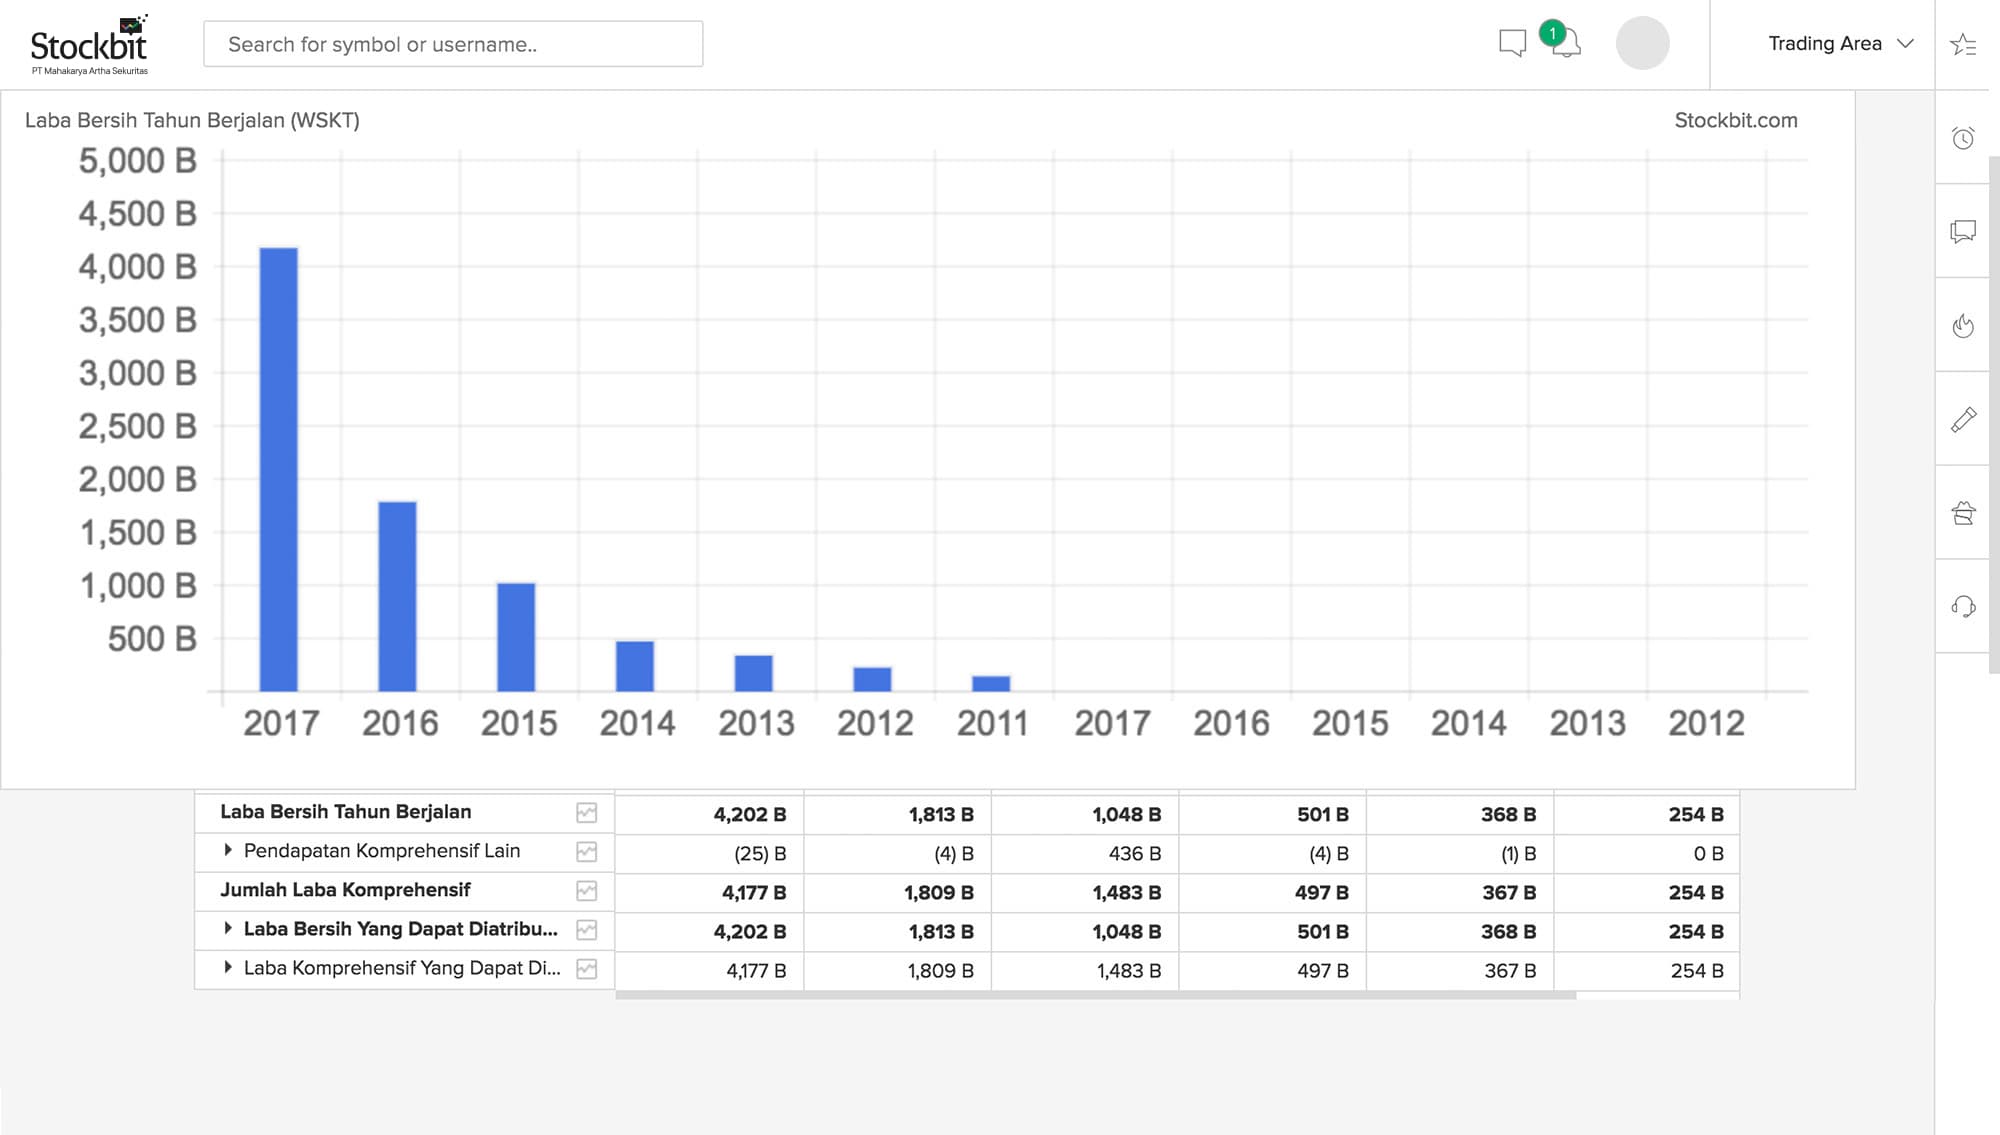Click the settings/edit pencil sidebar icon
Image resolution: width=2000 pixels, height=1135 pixels.
pyautogui.click(x=1966, y=419)
